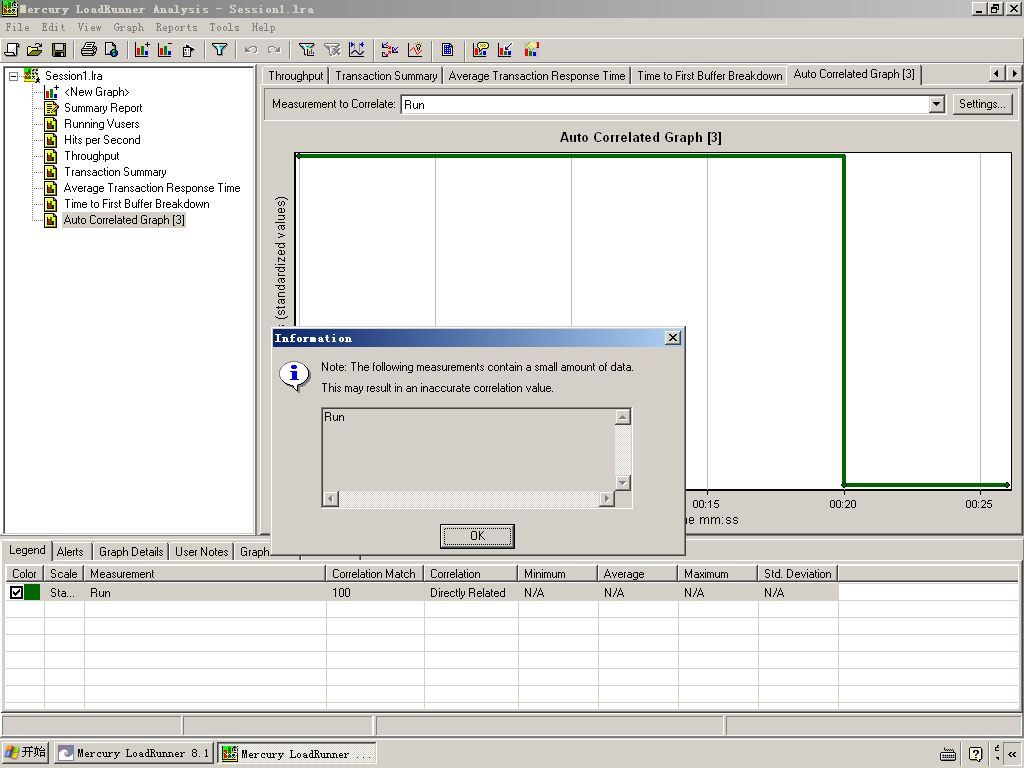
Task: Click the add comment speech-bubble chart icon
Action: pos(481,50)
